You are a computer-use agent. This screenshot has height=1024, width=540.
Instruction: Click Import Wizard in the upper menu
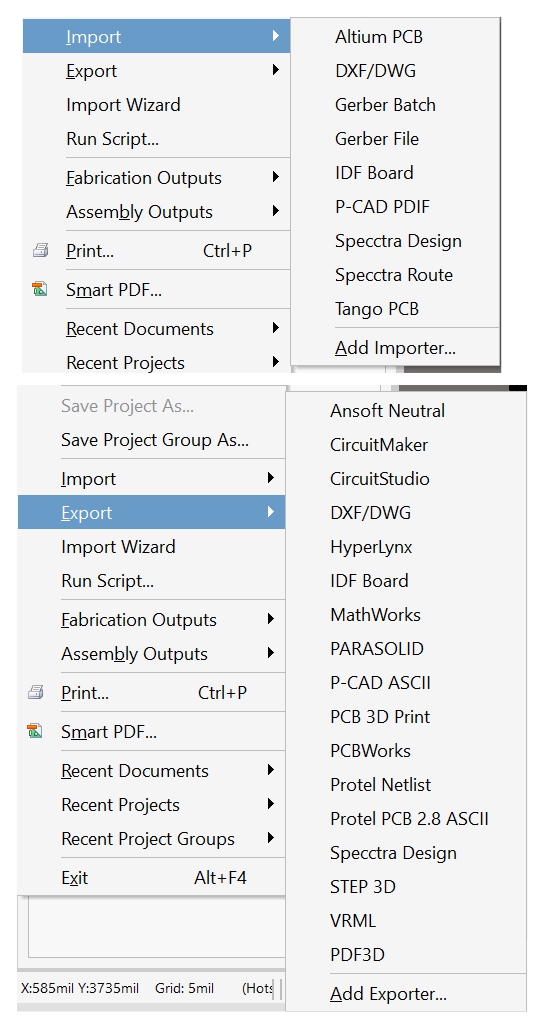[123, 105]
